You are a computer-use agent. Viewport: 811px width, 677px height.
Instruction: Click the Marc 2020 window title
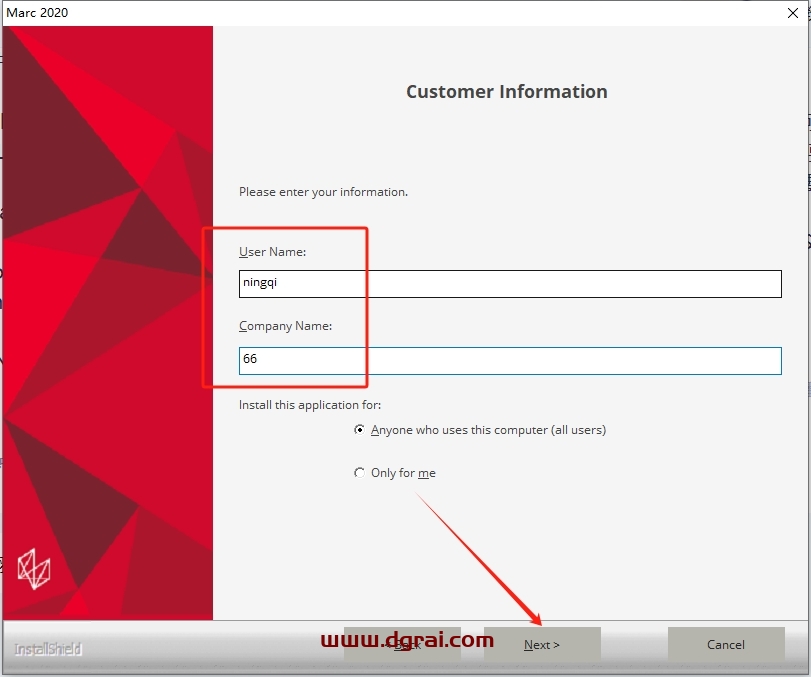[37, 12]
